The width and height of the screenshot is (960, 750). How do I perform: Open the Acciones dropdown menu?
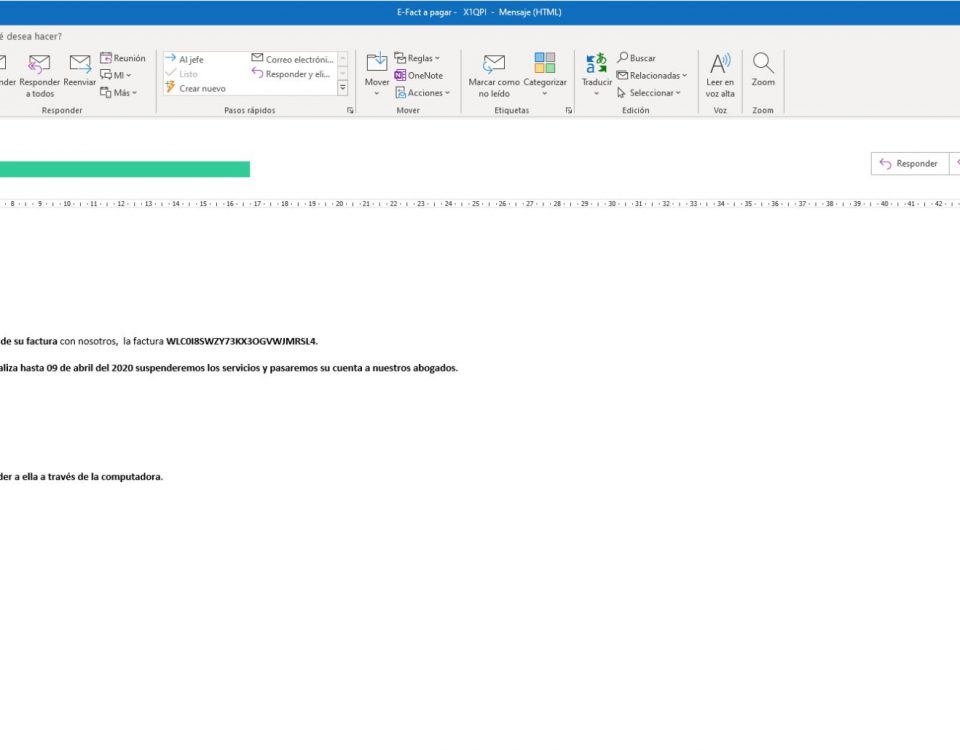[422, 93]
